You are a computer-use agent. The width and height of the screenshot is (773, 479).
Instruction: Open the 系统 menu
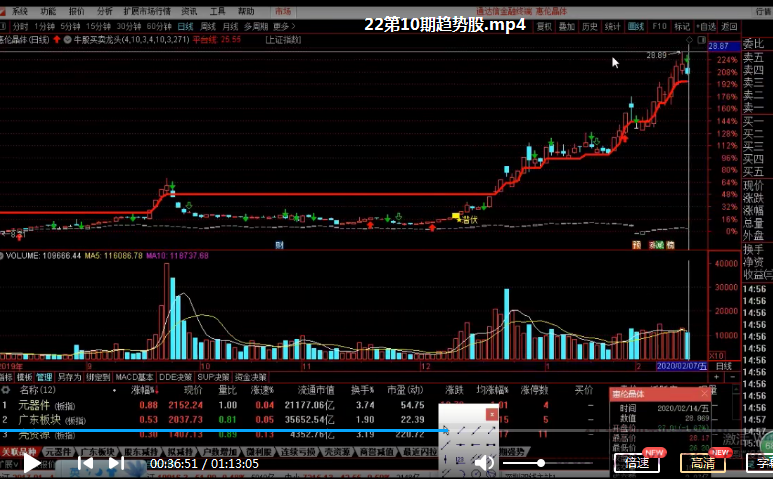(x=20, y=11)
